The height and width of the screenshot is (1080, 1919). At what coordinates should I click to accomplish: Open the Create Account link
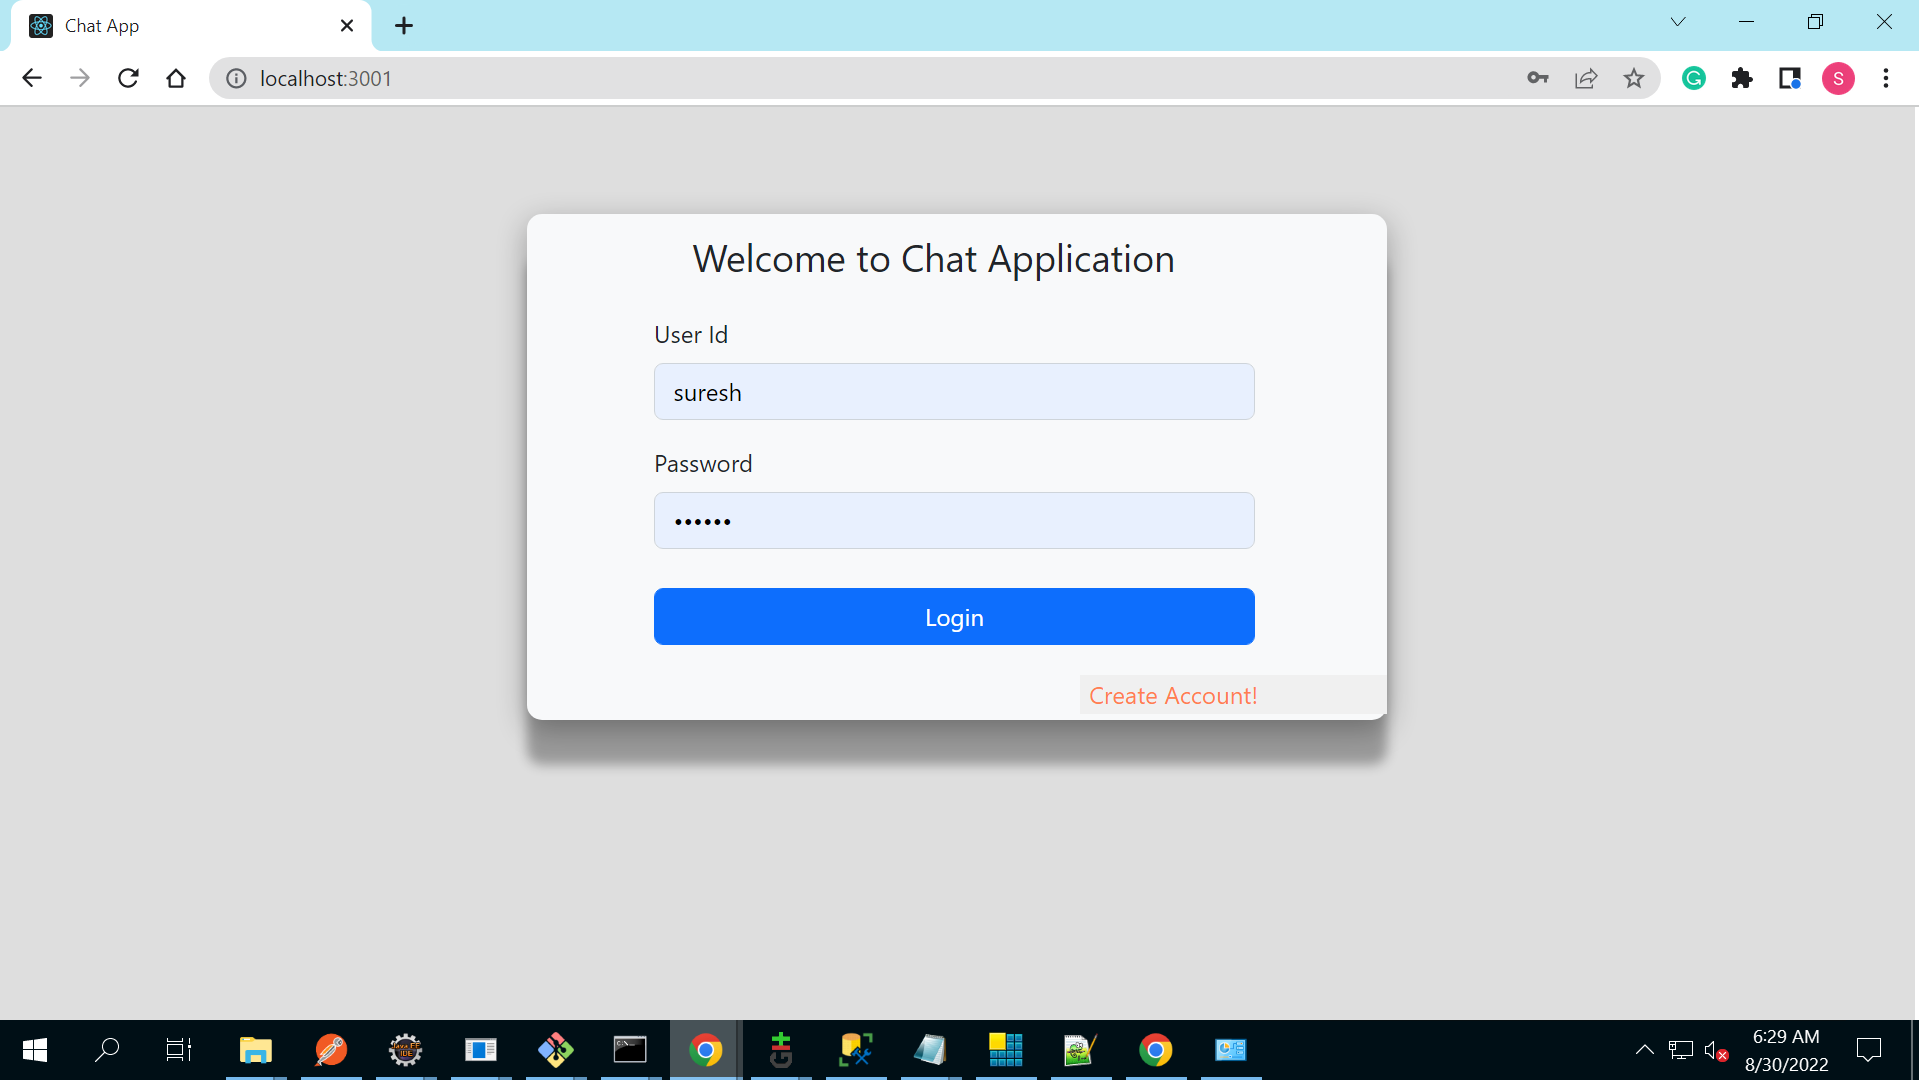(1172, 695)
